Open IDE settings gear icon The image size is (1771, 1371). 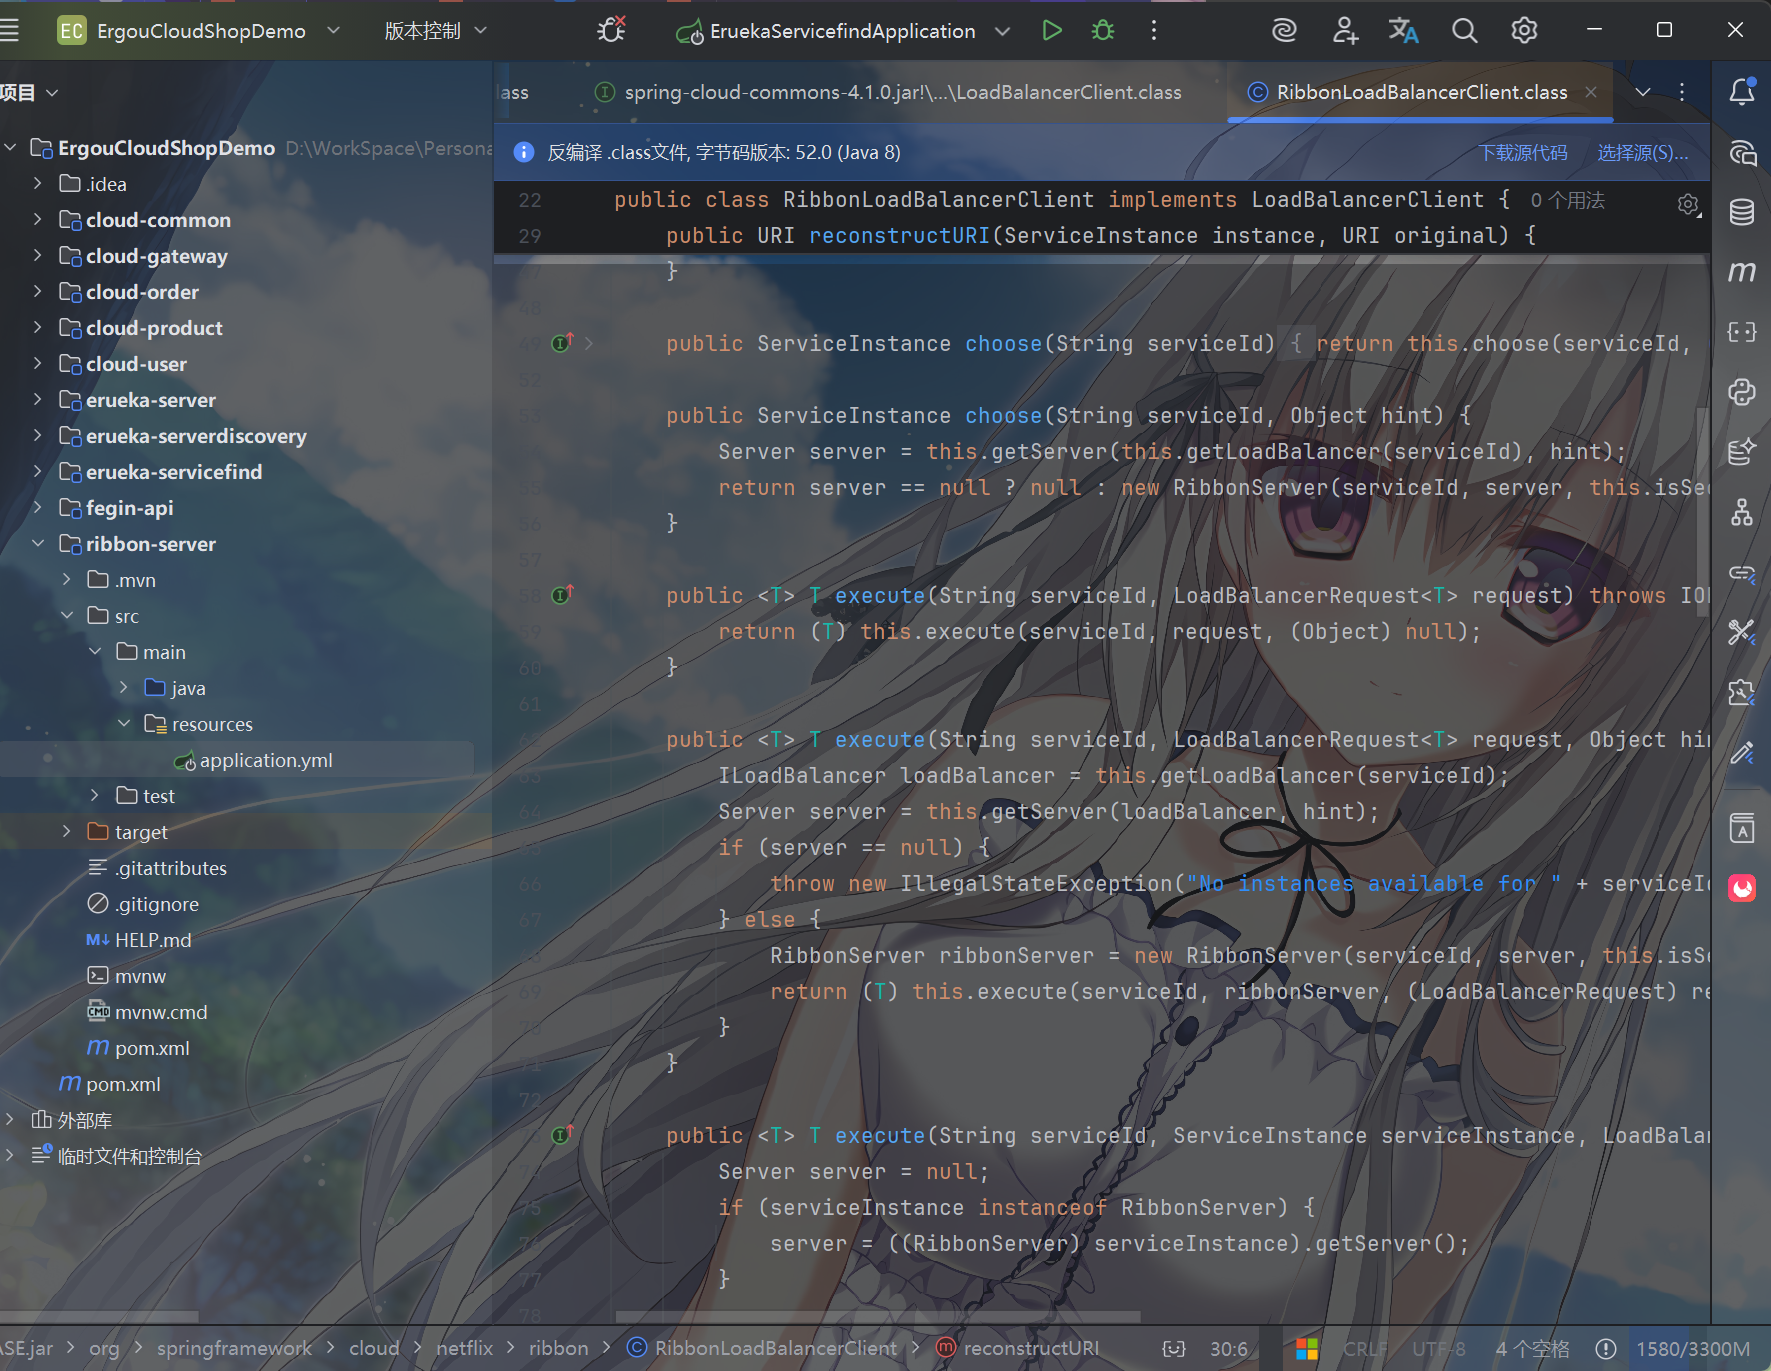1524,31
